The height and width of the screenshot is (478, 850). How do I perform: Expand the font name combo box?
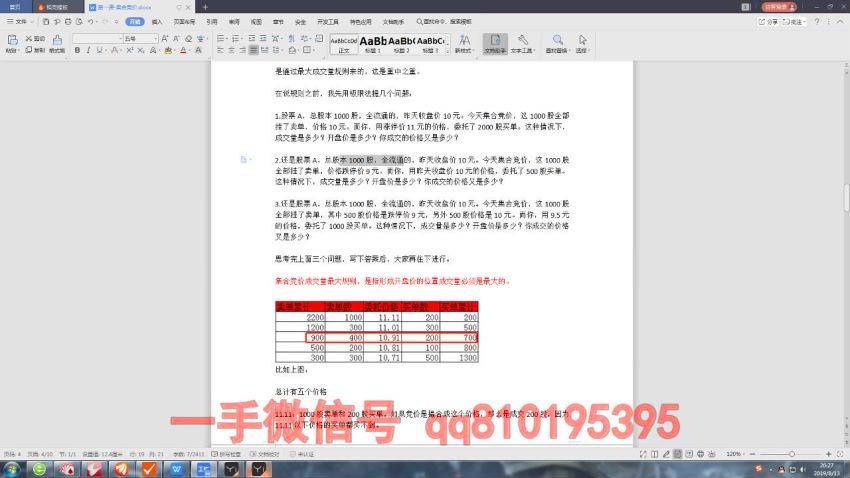118,38
